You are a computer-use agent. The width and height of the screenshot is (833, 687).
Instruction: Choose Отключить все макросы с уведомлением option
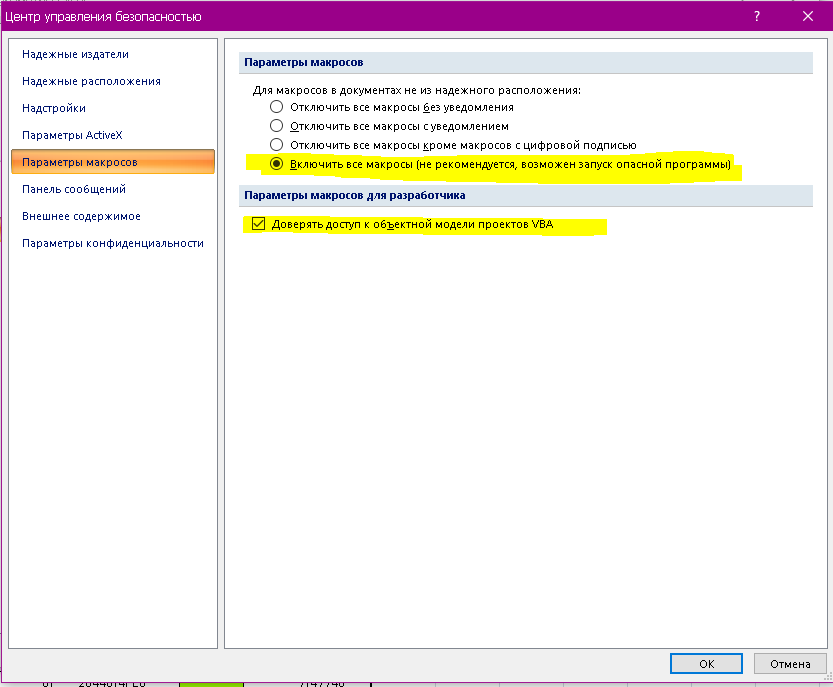(x=277, y=126)
